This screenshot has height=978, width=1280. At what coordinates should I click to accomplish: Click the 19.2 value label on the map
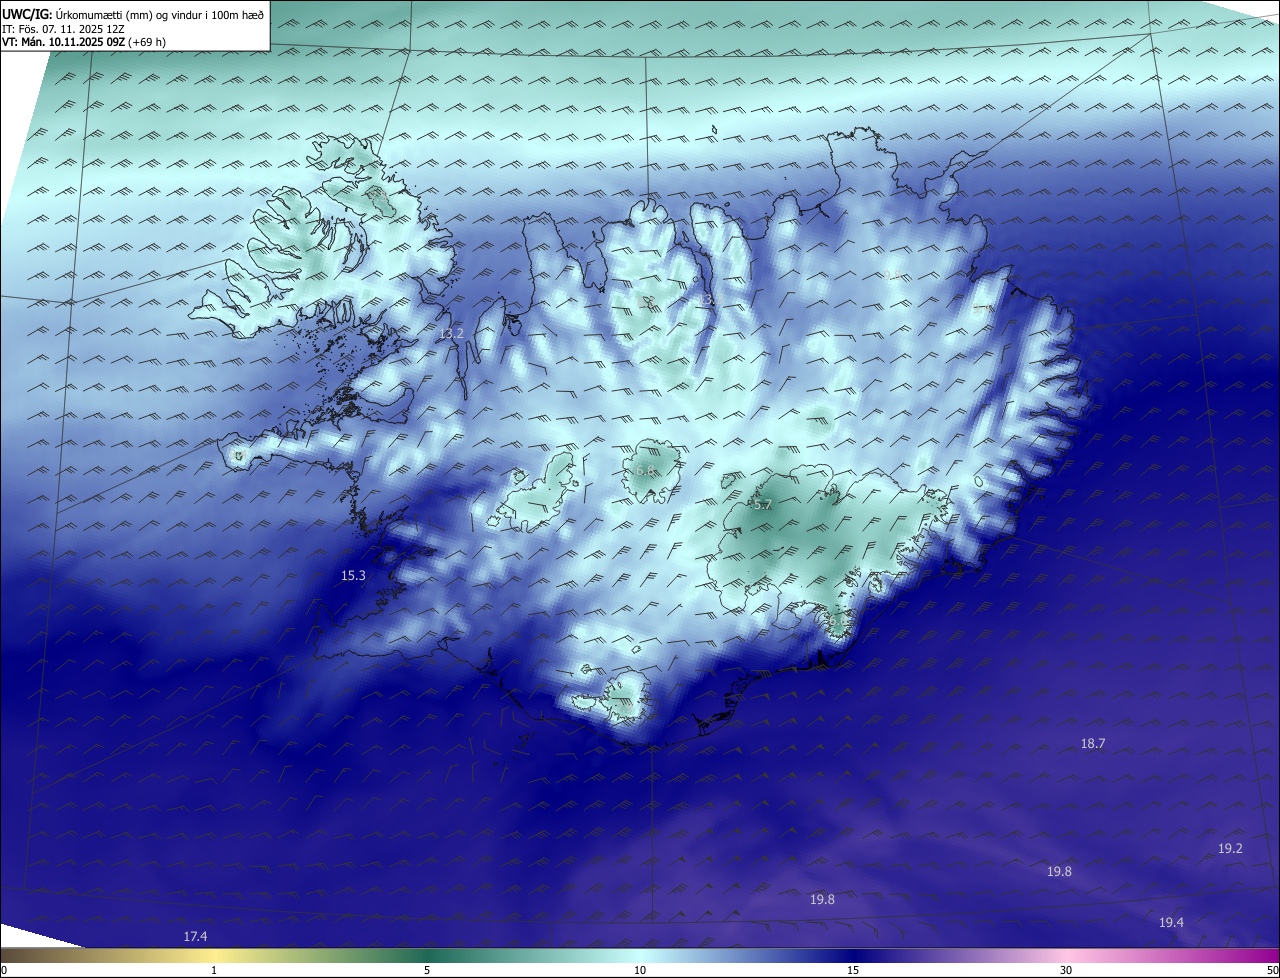click(x=1230, y=848)
